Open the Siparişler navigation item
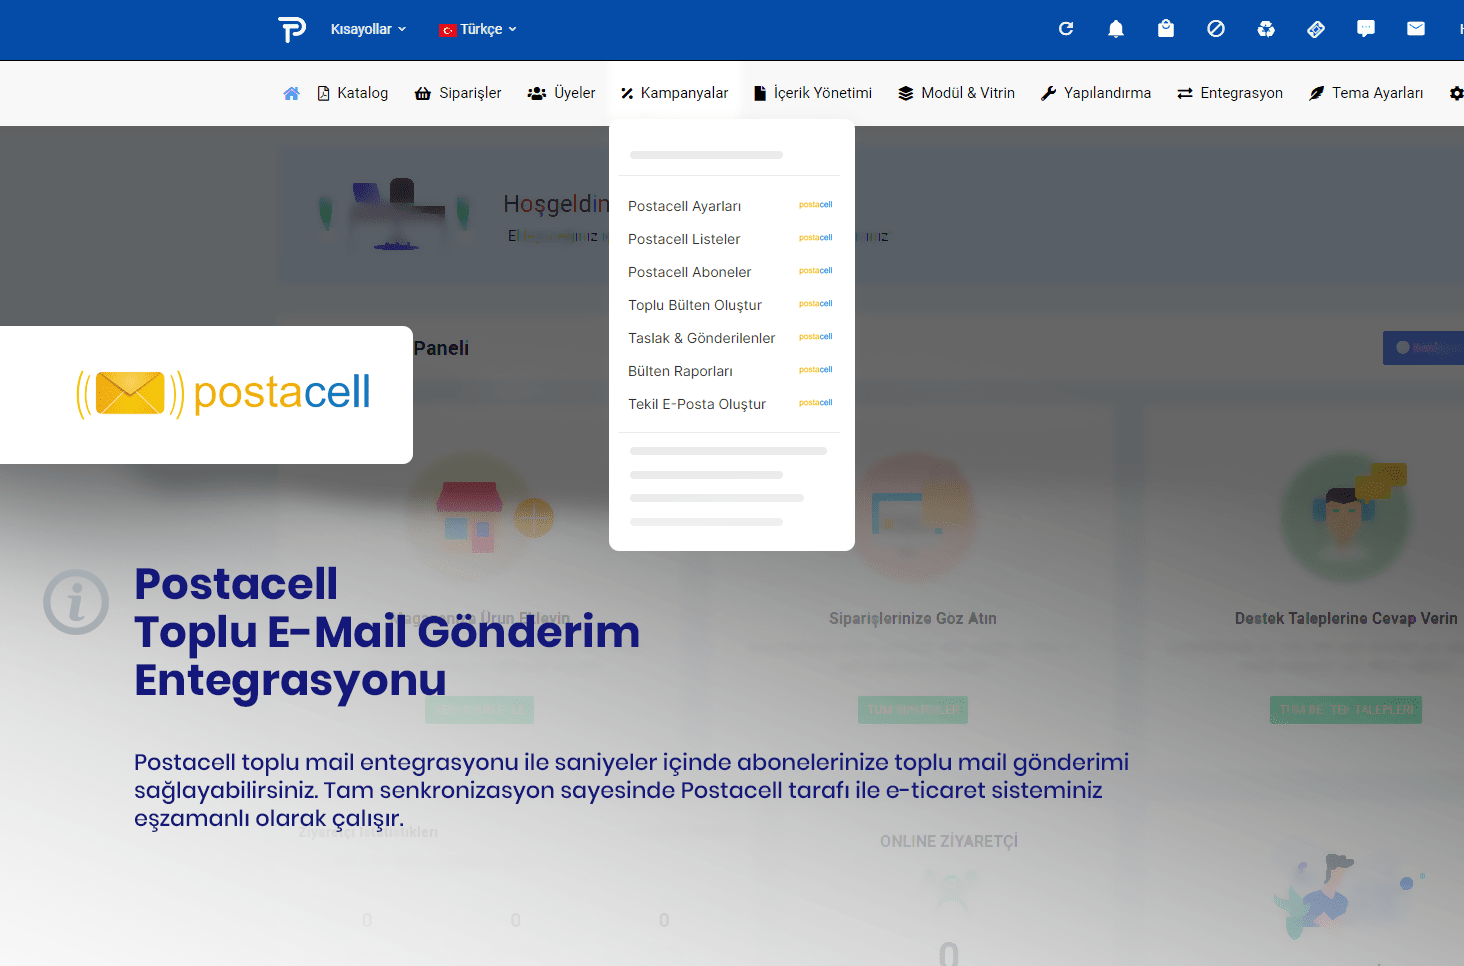Image resolution: width=1464 pixels, height=966 pixels. 458,93
